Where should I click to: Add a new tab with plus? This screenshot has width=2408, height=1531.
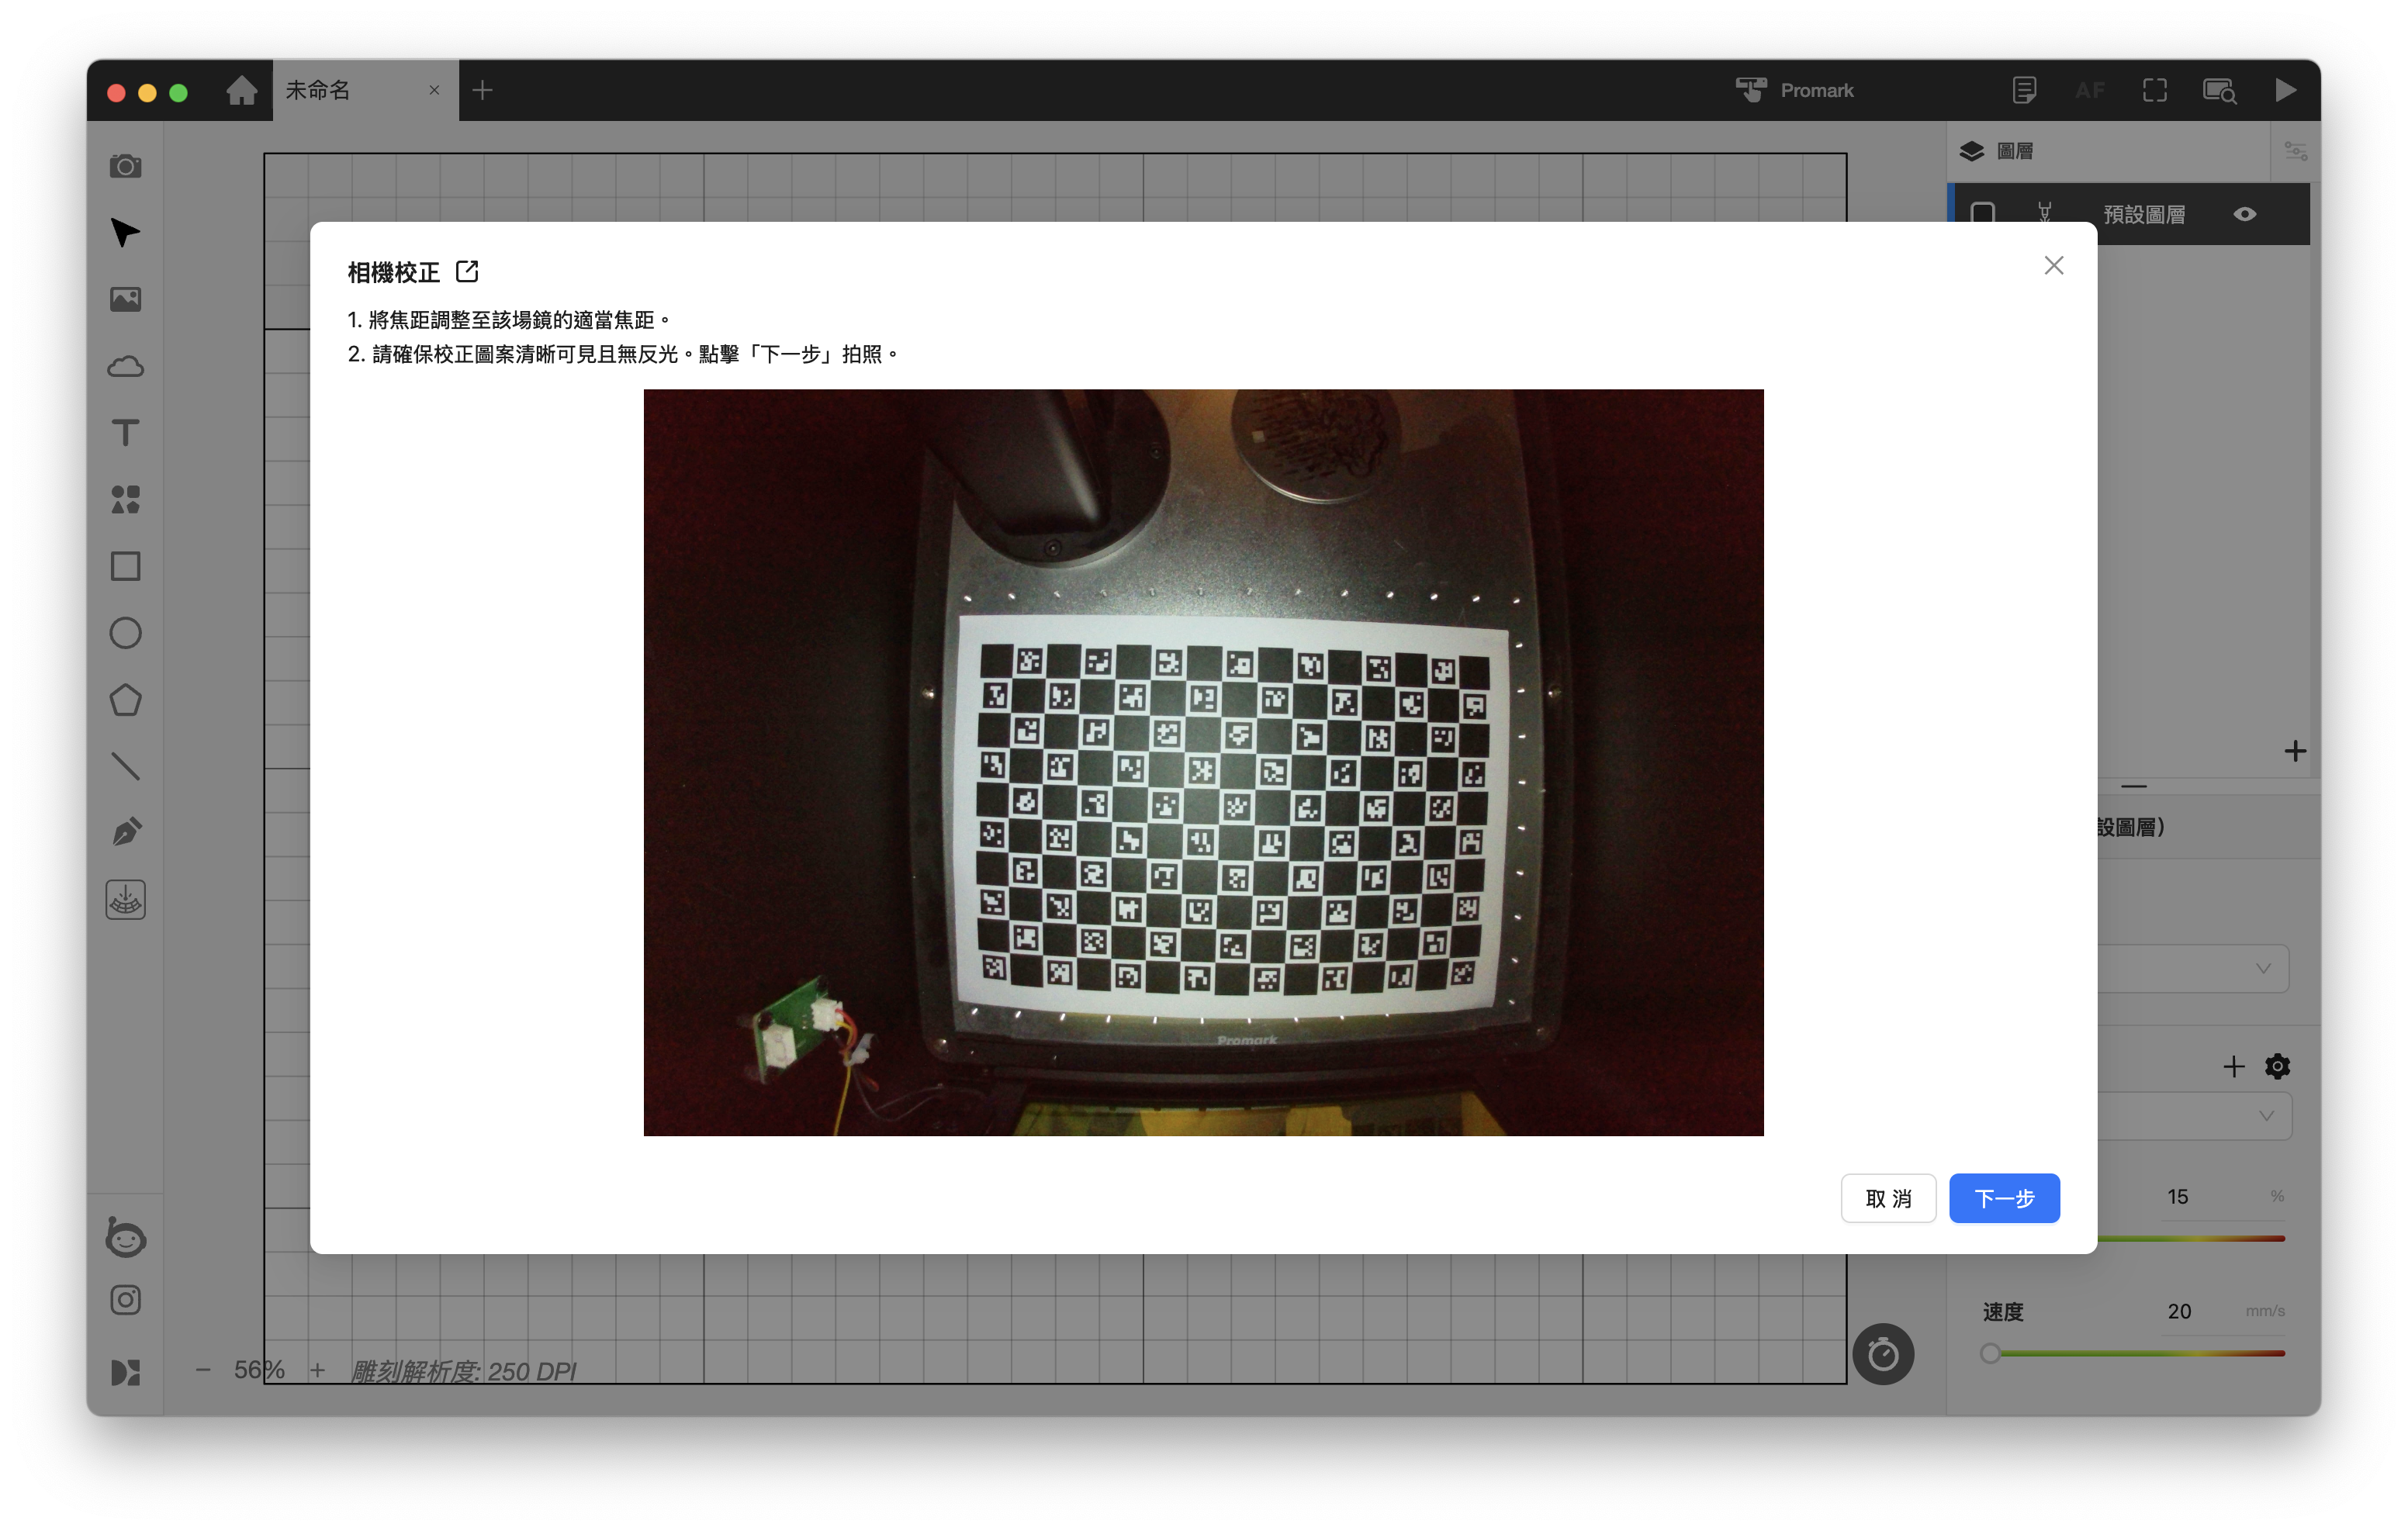click(x=482, y=90)
